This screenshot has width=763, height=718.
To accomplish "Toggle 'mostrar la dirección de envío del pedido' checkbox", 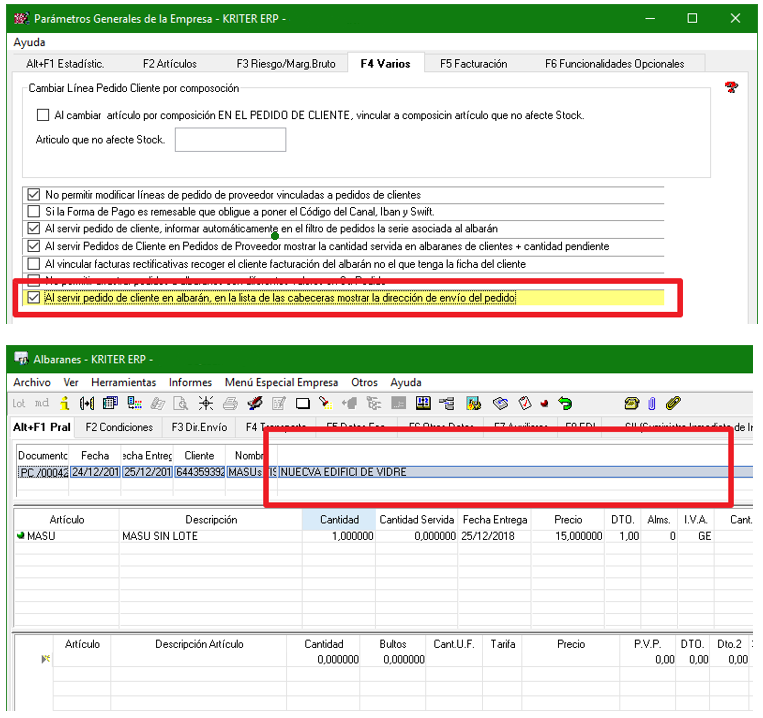I will pos(34,298).
